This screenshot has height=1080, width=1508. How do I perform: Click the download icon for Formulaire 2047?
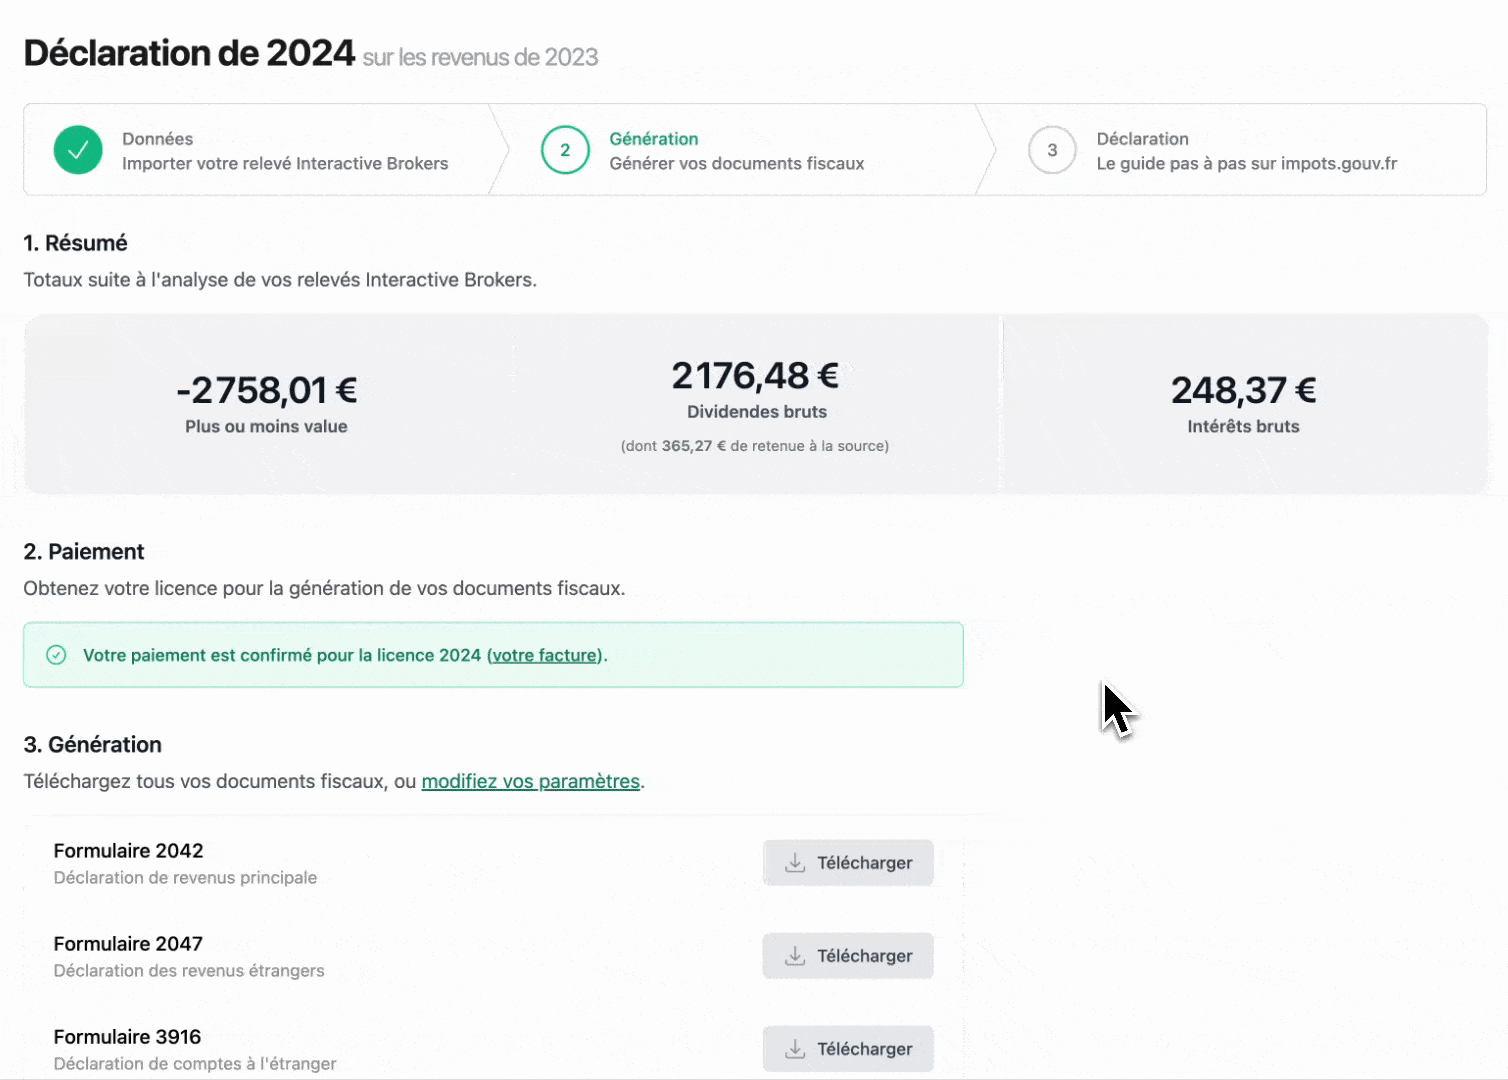pos(795,956)
